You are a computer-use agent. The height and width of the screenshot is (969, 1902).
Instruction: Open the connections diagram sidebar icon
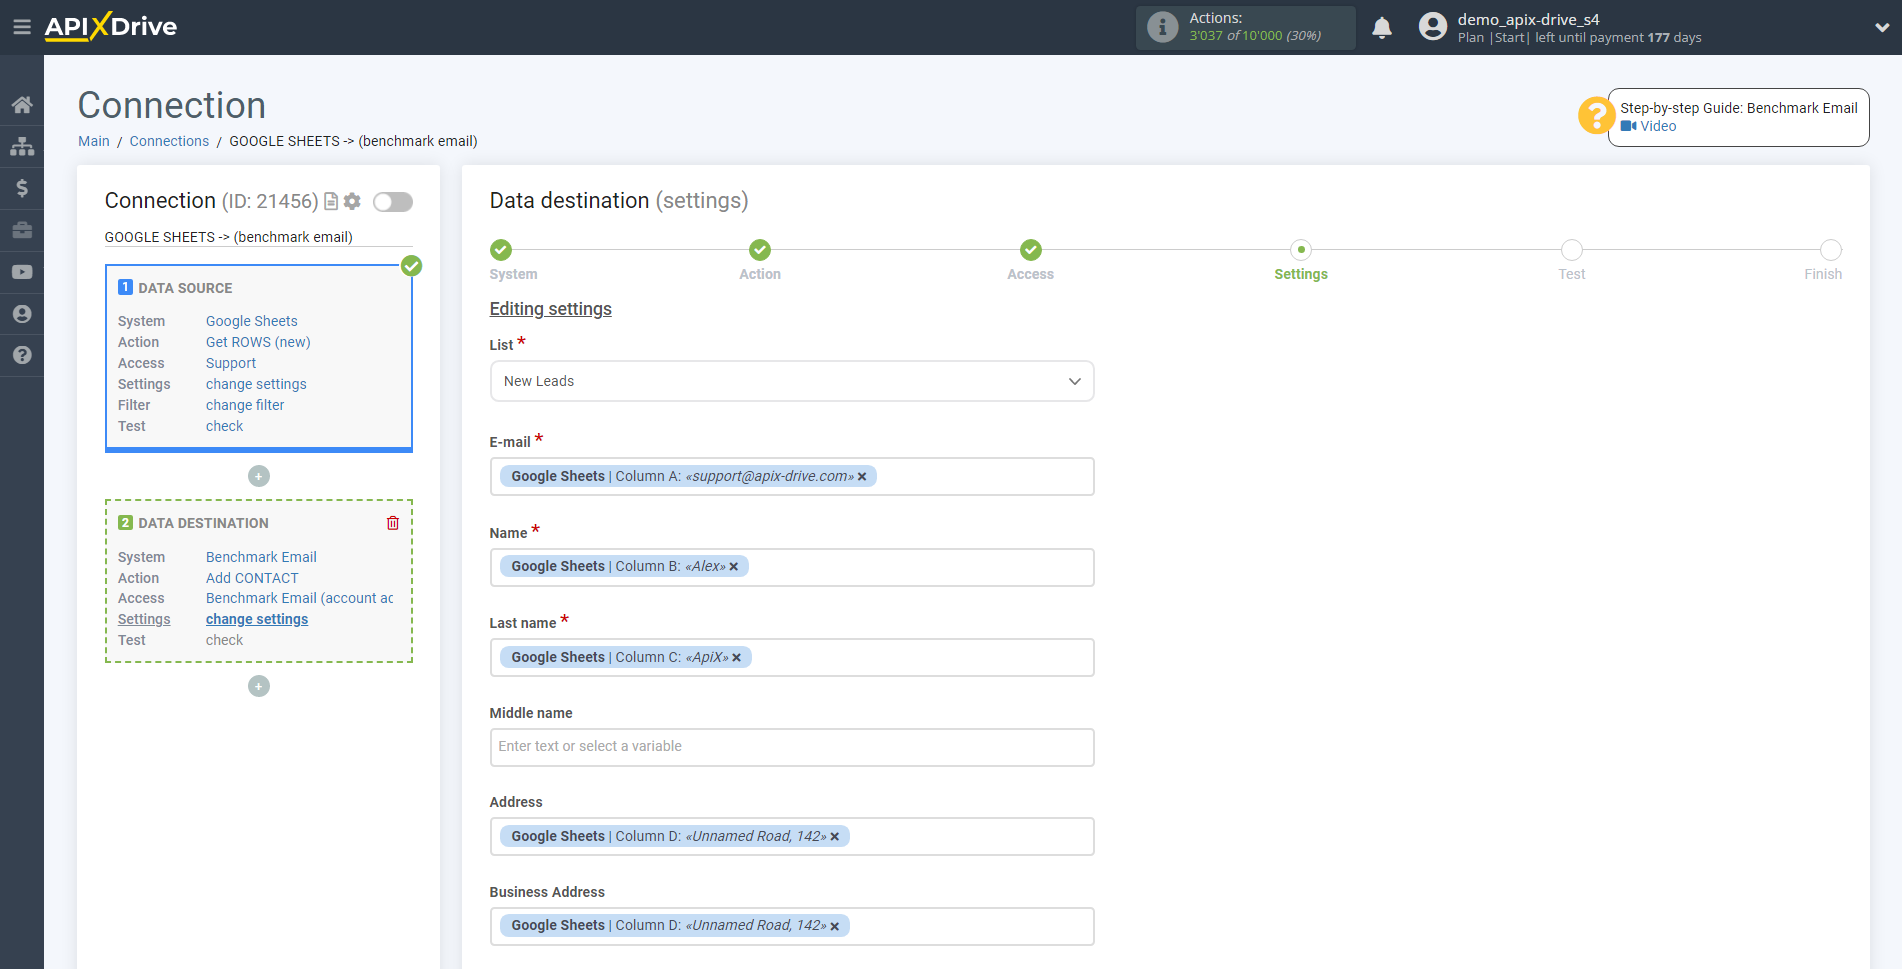coord(22,146)
